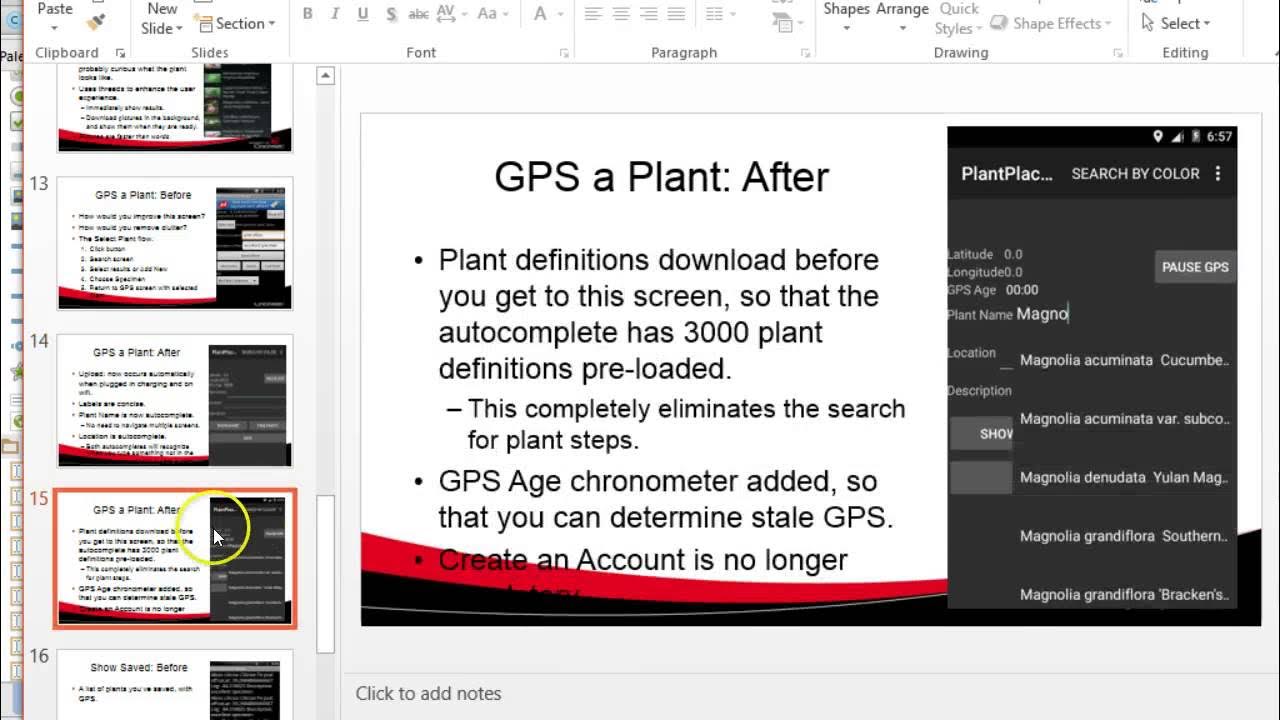Click 'Click to add notes' field
Screen dimensions: 1280x720
pyautogui.click(x=428, y=693)
